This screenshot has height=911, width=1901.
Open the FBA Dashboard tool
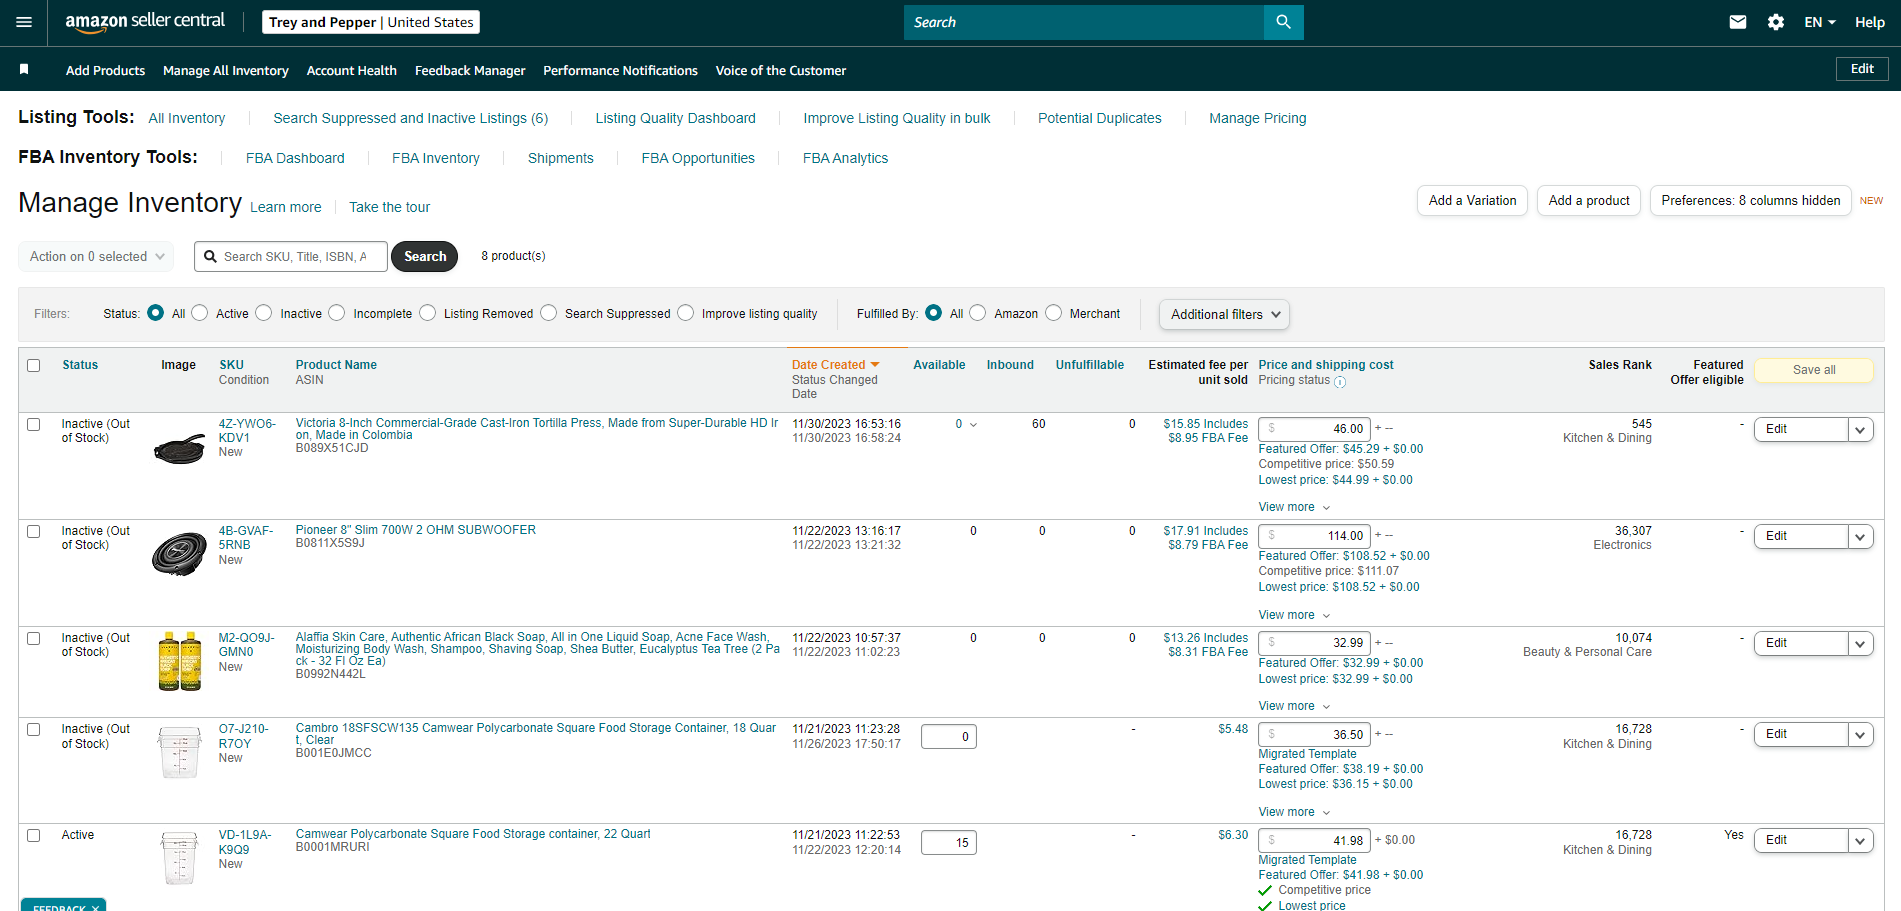coord(295,158)
